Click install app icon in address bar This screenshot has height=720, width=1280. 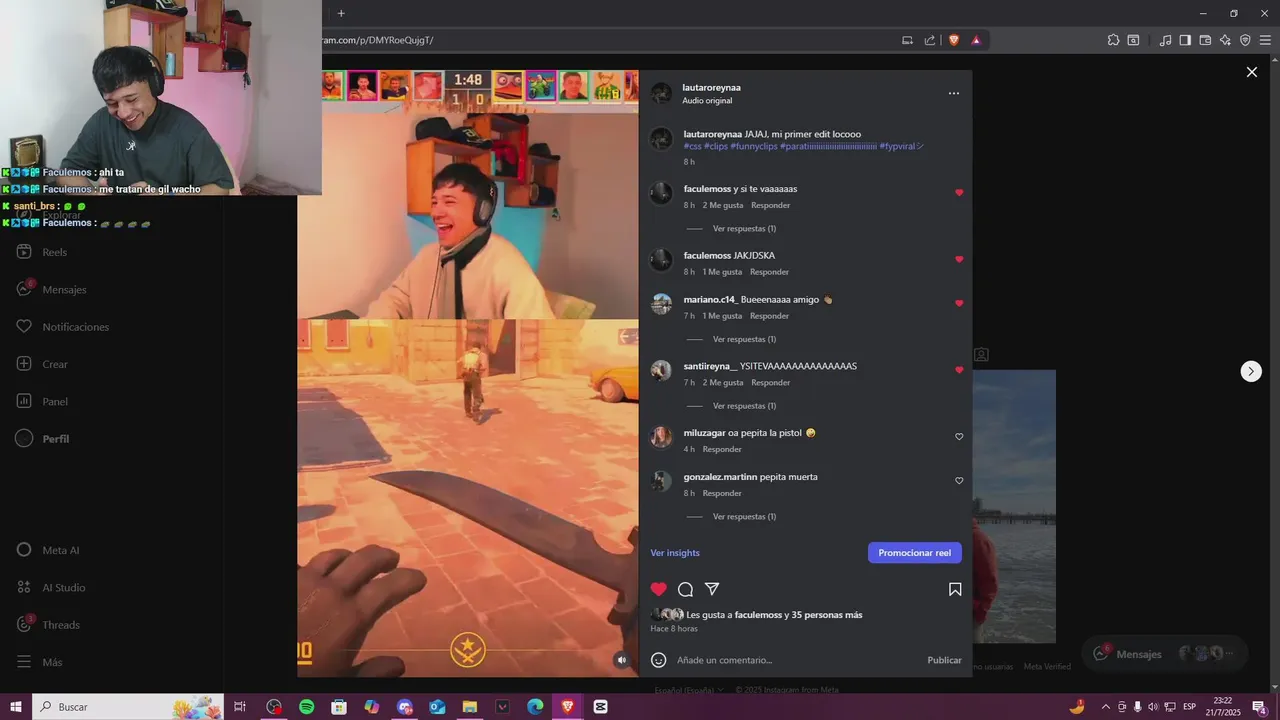coord(907,40)
